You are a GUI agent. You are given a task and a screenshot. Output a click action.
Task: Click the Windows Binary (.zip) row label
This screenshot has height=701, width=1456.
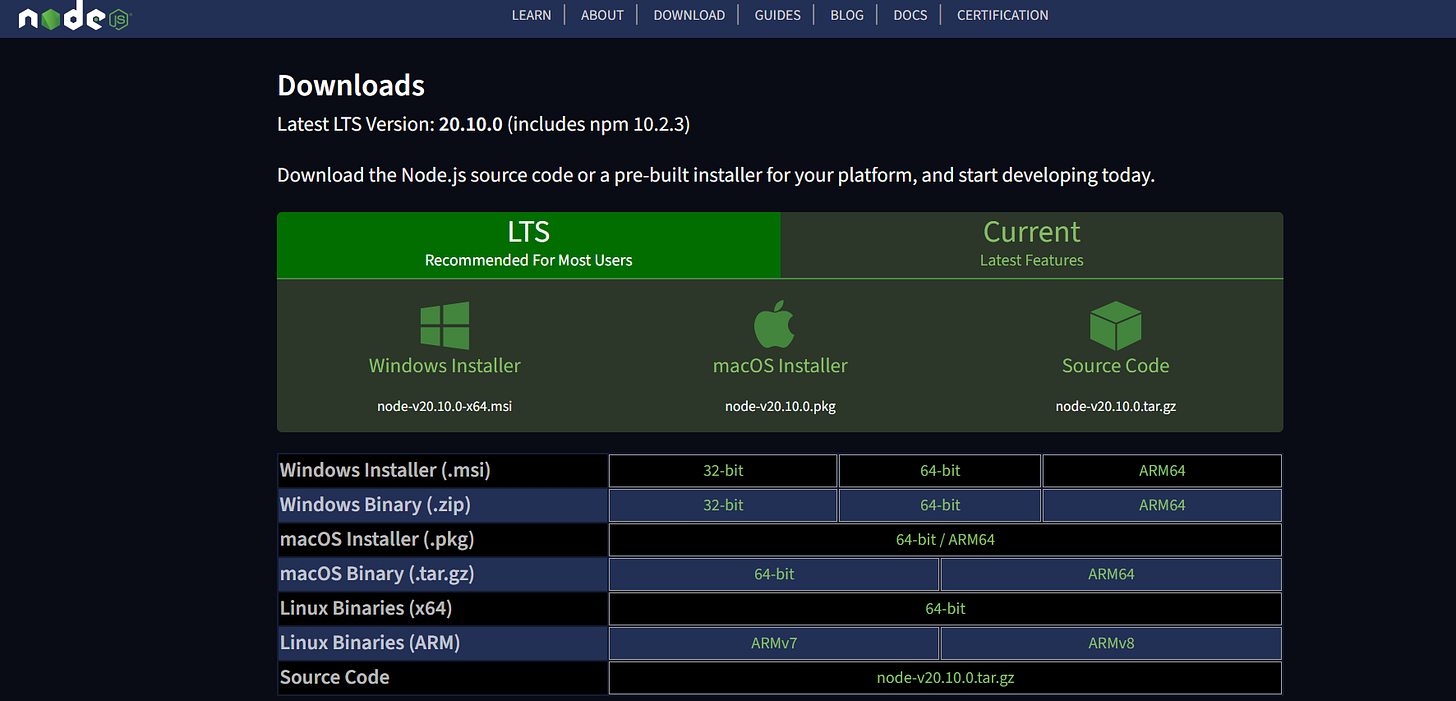pyautogui.click(x=373, y=505)
